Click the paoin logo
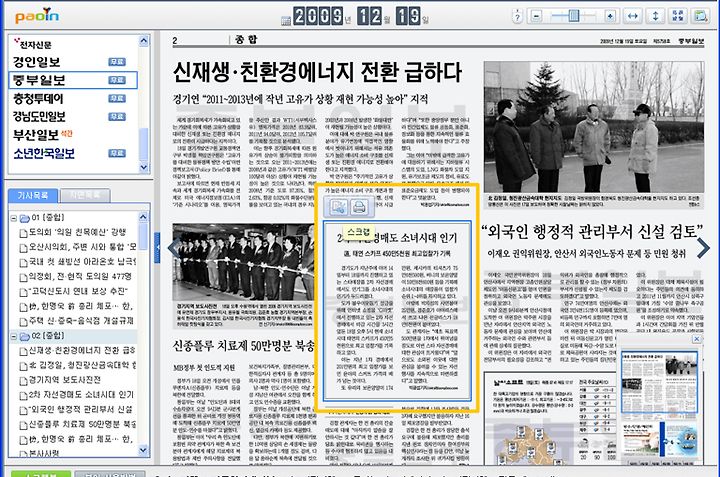 37,16
